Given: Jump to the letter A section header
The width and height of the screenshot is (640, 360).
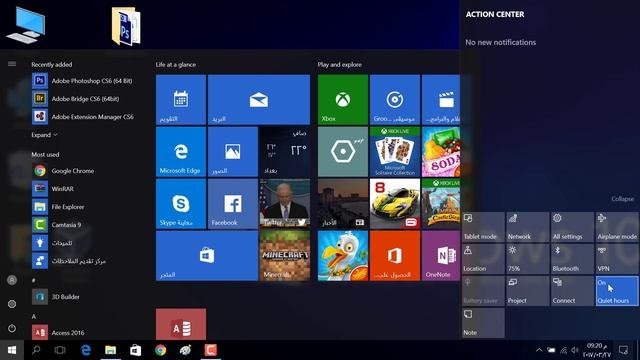Looking at the screenshot, I should [x=34, y=316].
